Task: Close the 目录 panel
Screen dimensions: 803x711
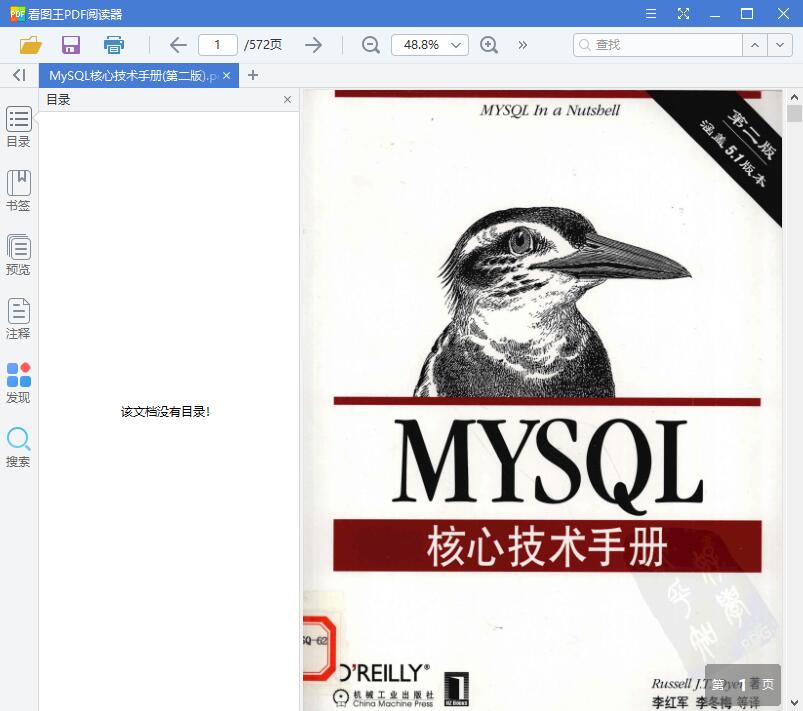Action: (287, 99)
